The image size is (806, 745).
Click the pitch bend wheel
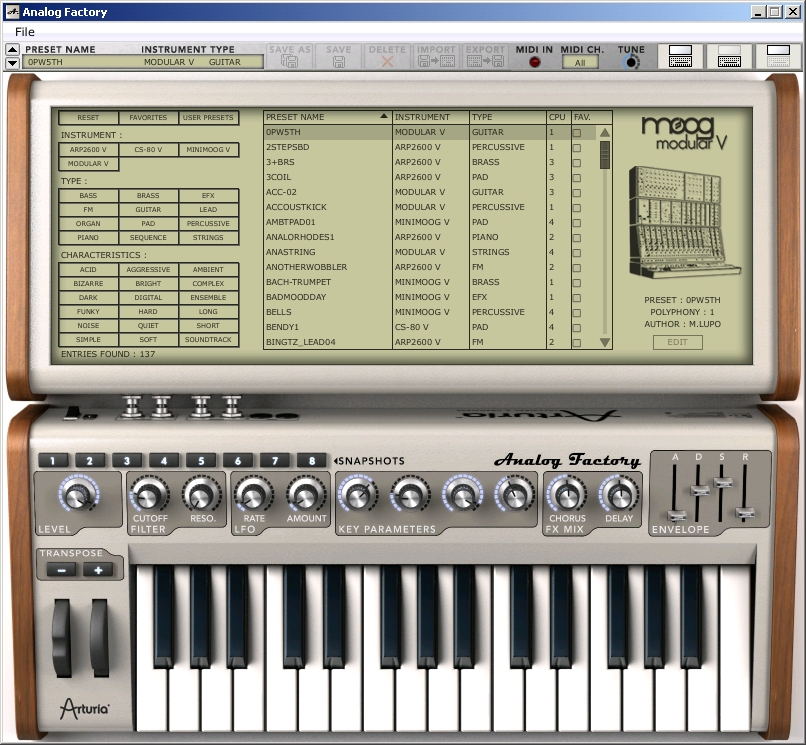pos(62,637)
